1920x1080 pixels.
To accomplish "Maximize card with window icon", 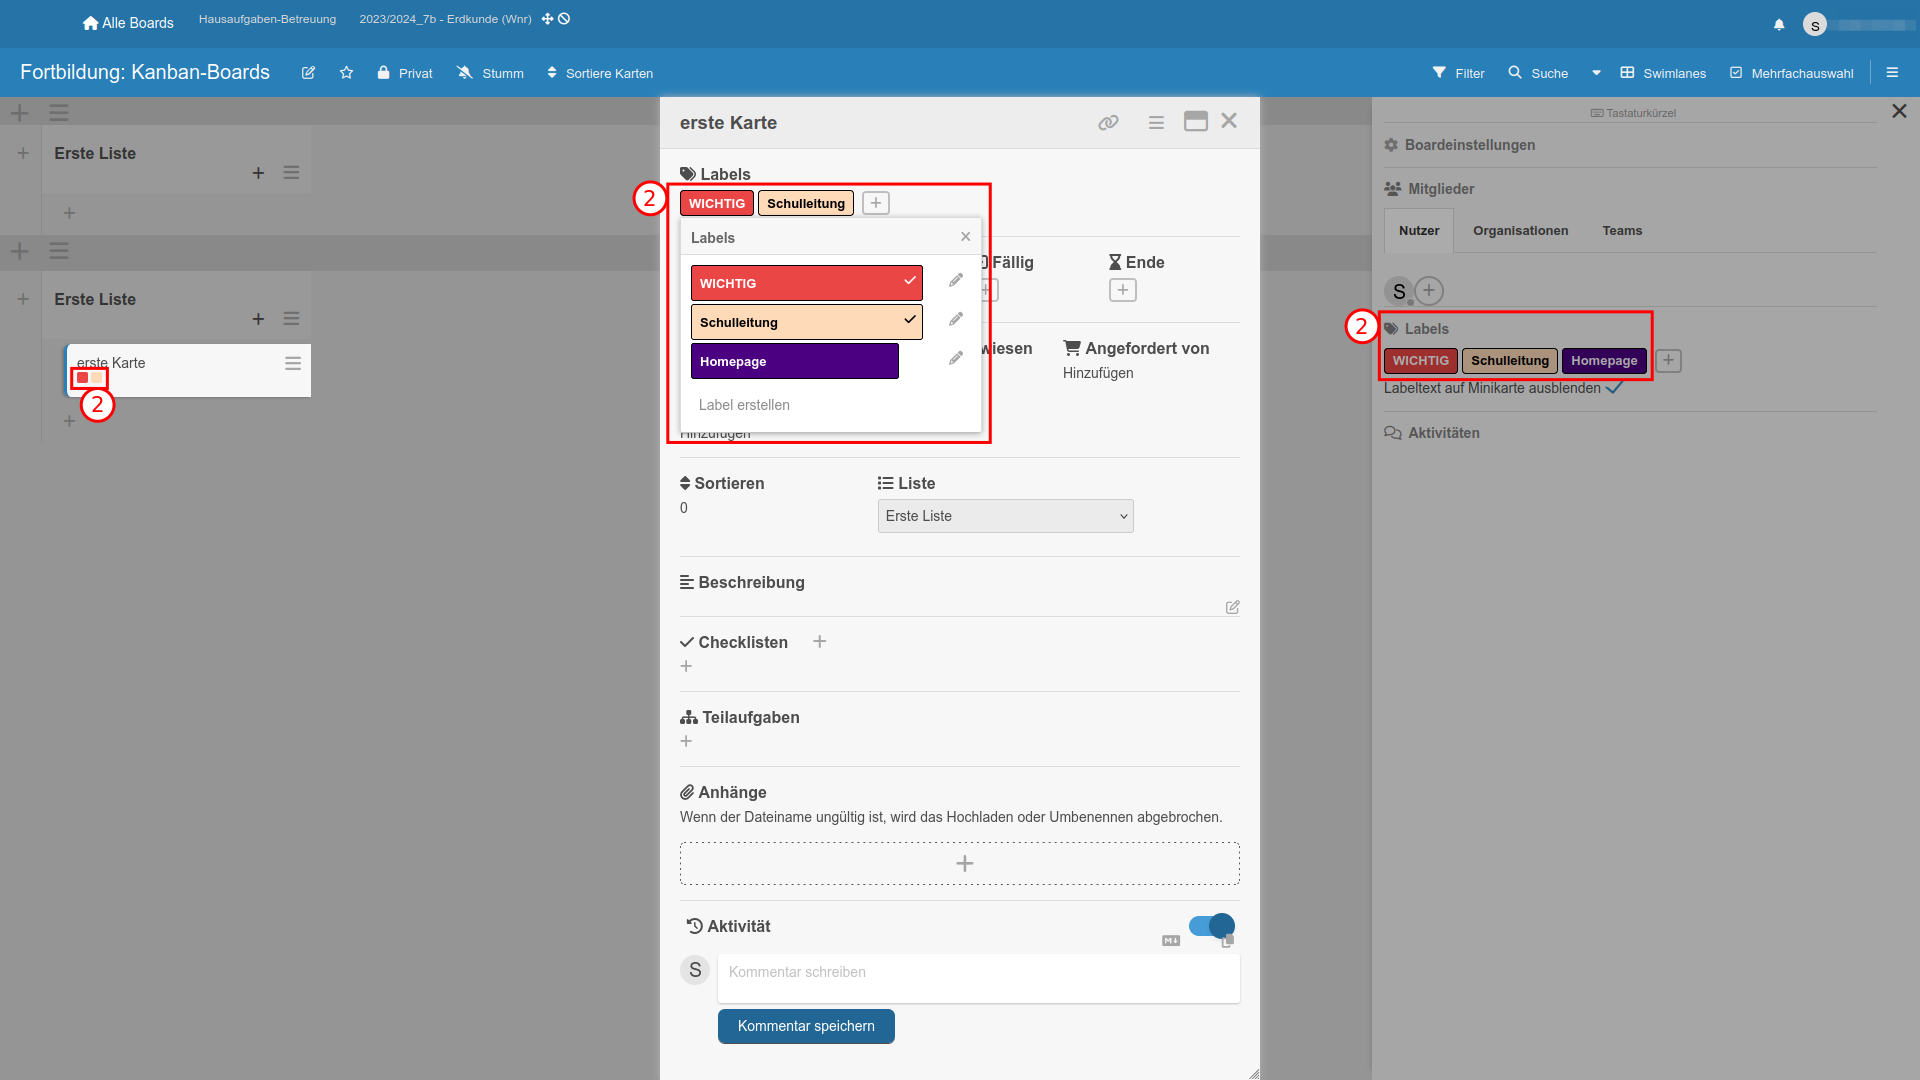I will [1195, 122].
